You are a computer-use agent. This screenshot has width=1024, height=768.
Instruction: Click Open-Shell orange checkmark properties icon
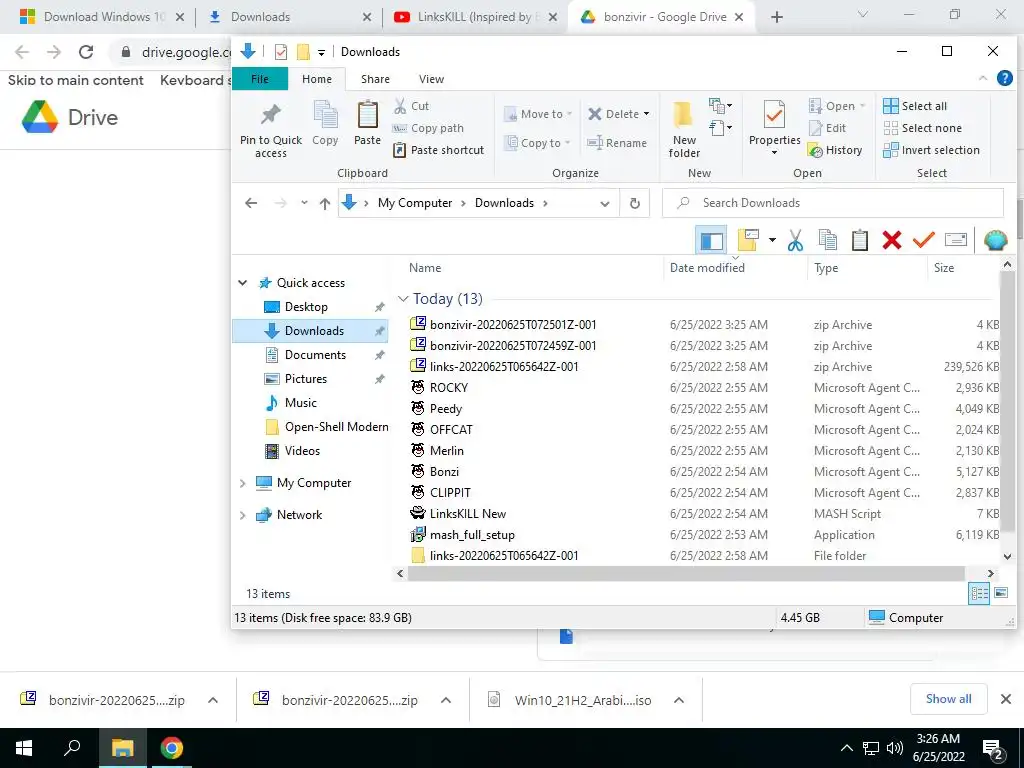[x=923, y=240]
